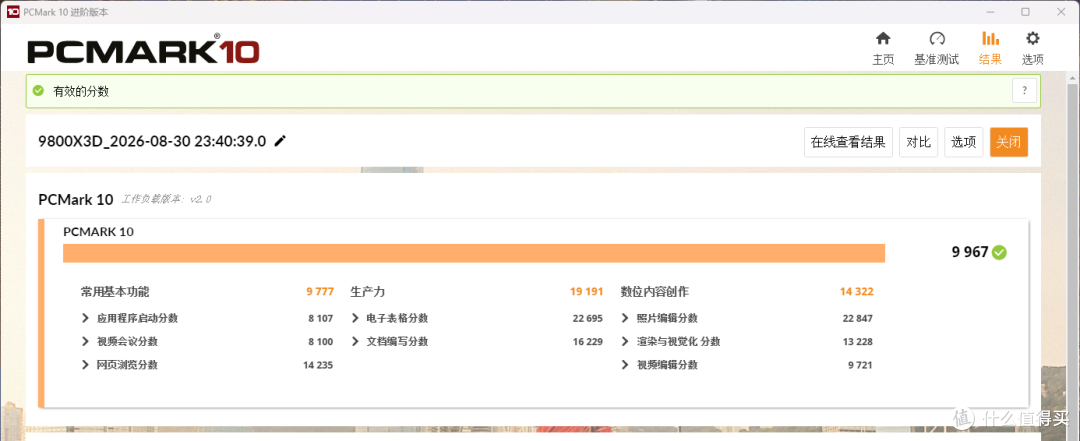Click the 生产力 heading
The width and height of the screenshot is (1080, 441).
(367, 292)
